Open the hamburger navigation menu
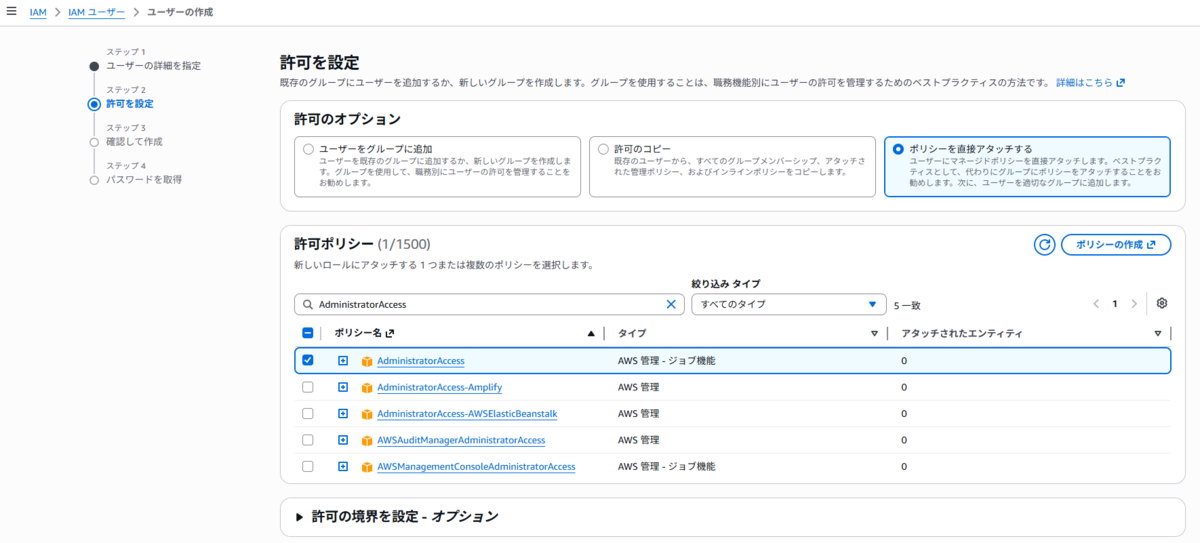The image size is (1200, 543). 11,11
